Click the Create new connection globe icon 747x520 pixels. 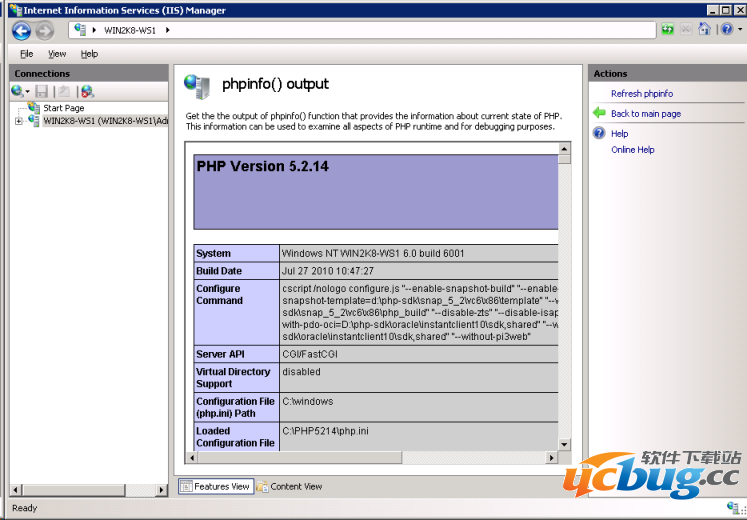point(17,91)
